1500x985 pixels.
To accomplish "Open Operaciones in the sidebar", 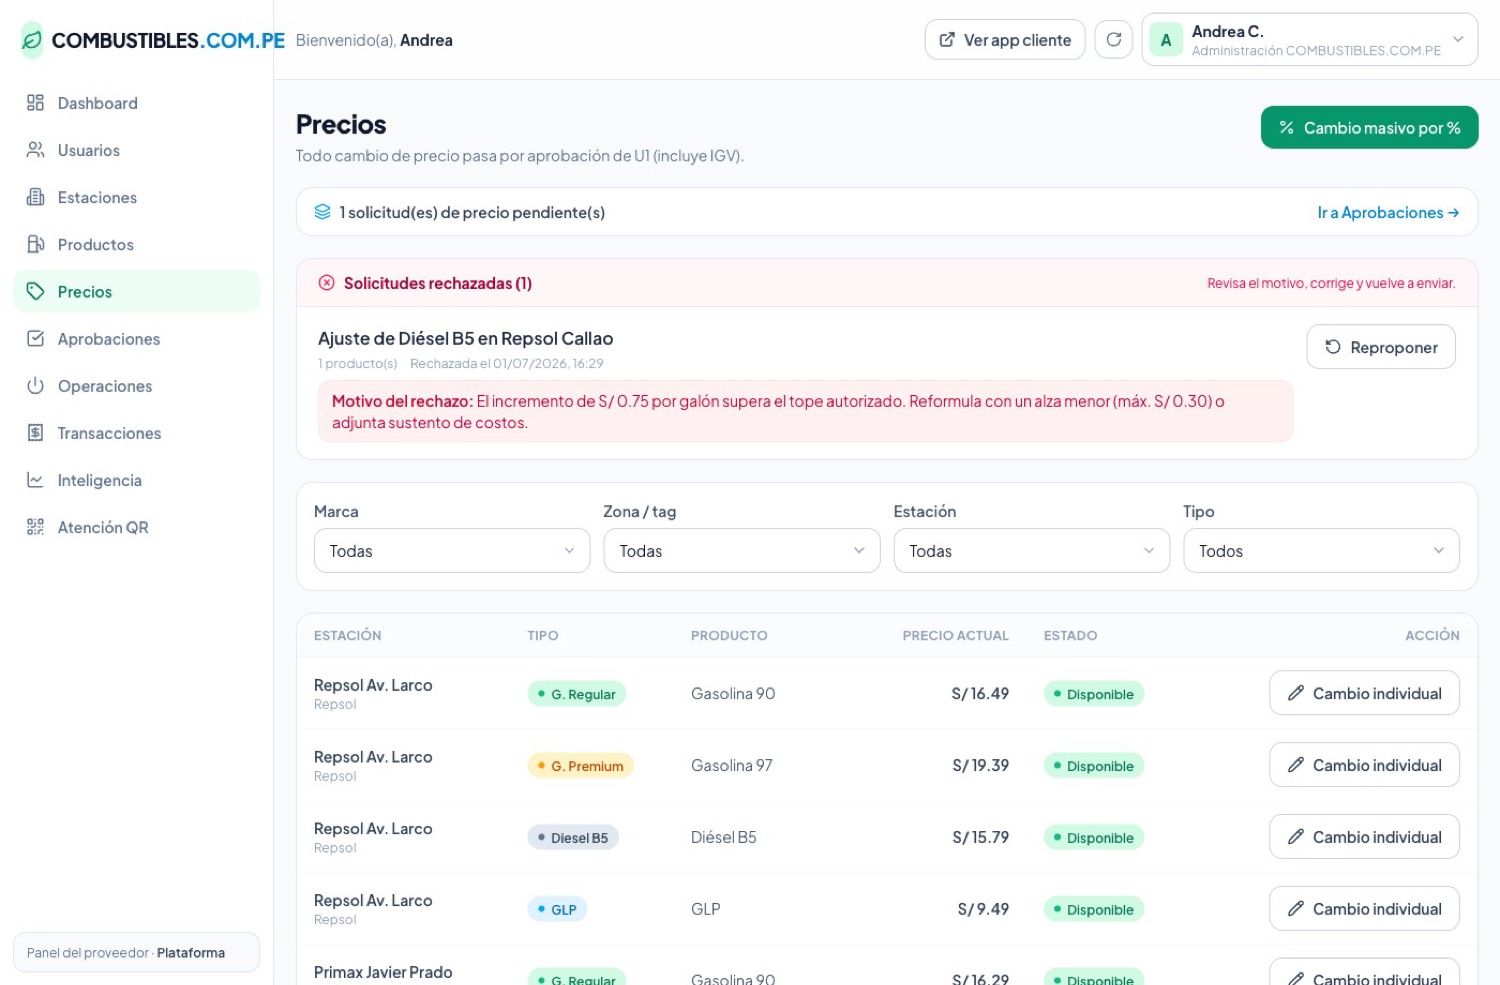I will point(136,386).
